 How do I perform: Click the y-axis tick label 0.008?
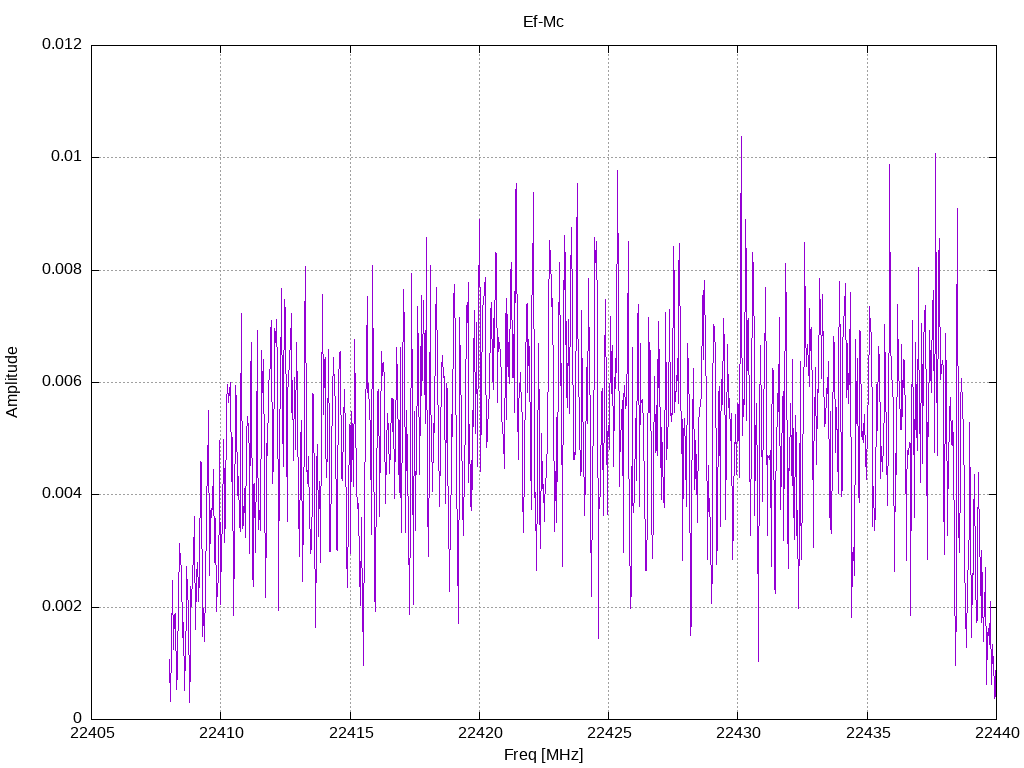62,269
